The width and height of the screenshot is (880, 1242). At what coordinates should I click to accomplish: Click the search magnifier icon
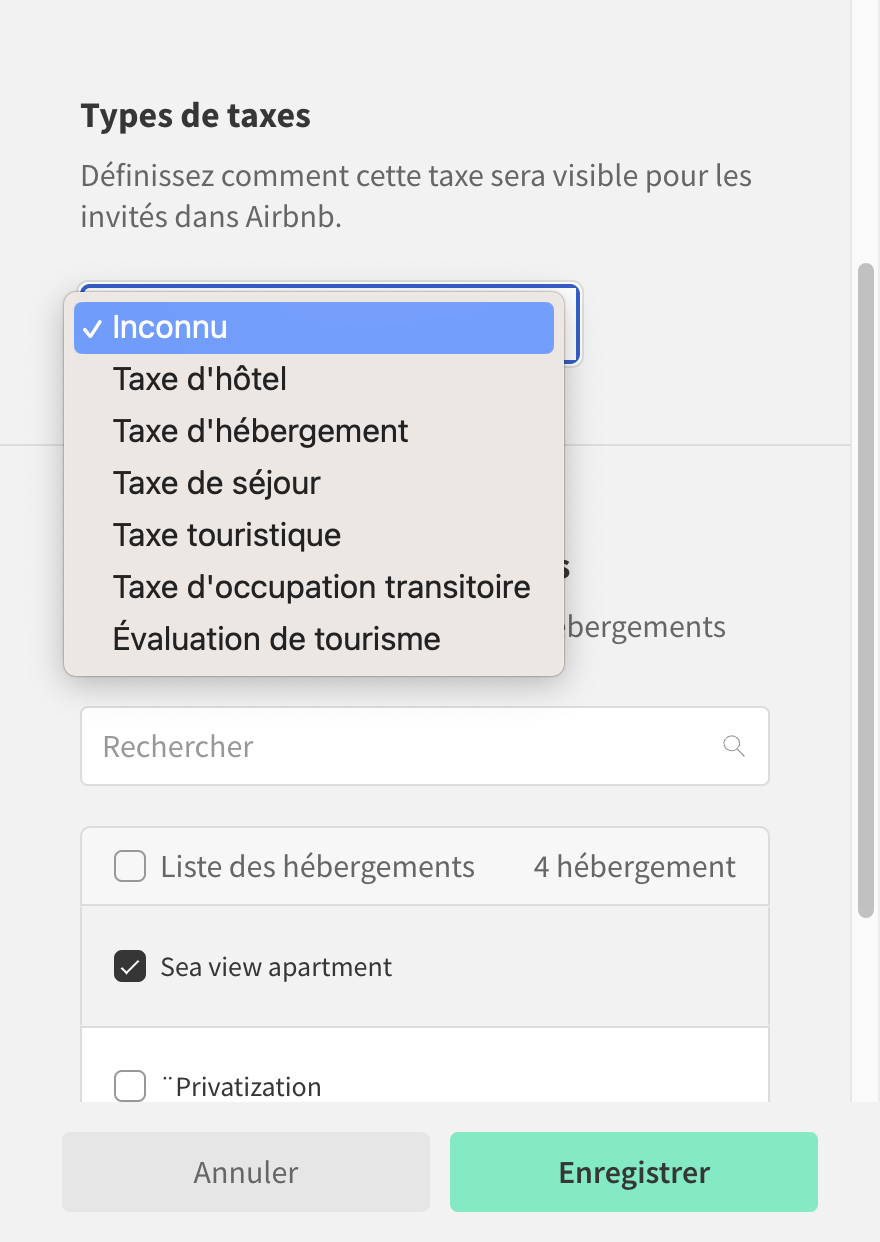point(733,745)
